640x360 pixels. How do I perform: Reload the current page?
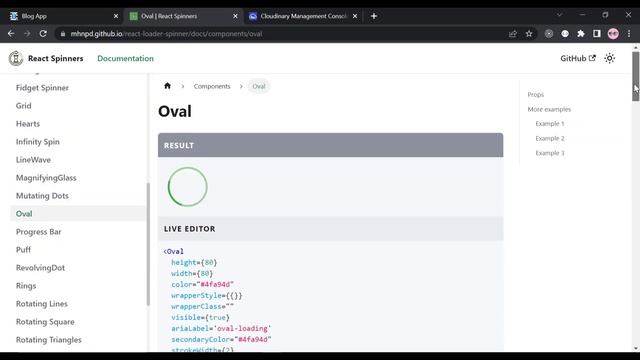43,34
